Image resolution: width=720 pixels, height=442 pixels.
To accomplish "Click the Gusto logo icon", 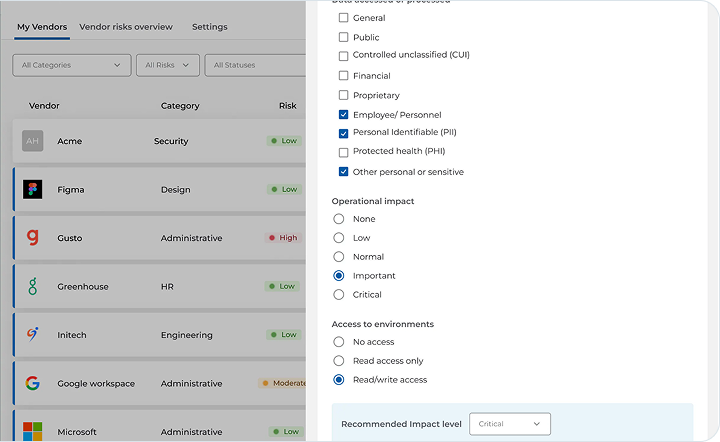I will pyautogui.click(x=33, y=237).
